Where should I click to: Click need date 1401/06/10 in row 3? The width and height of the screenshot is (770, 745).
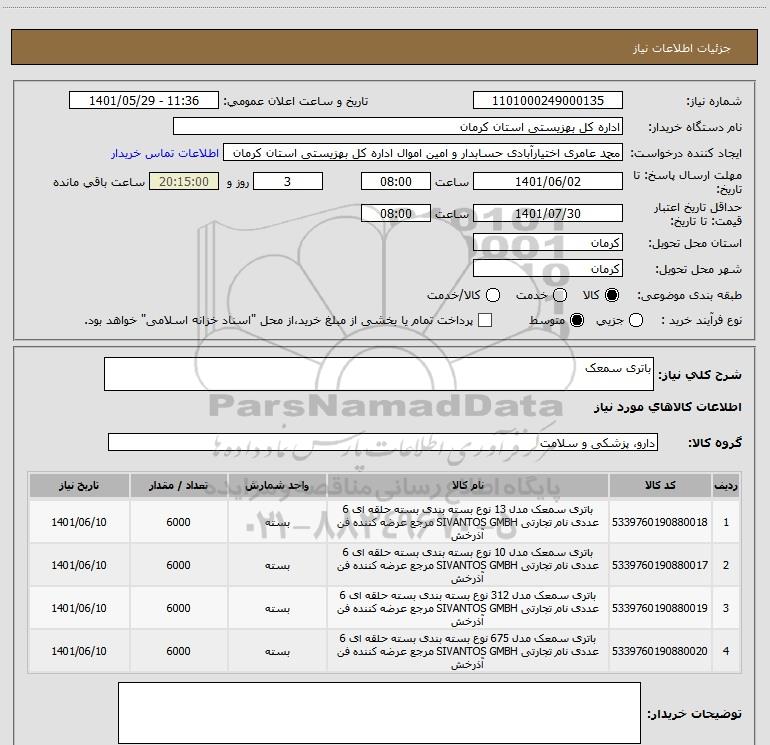pyautogui.click(x=79, y=608)
